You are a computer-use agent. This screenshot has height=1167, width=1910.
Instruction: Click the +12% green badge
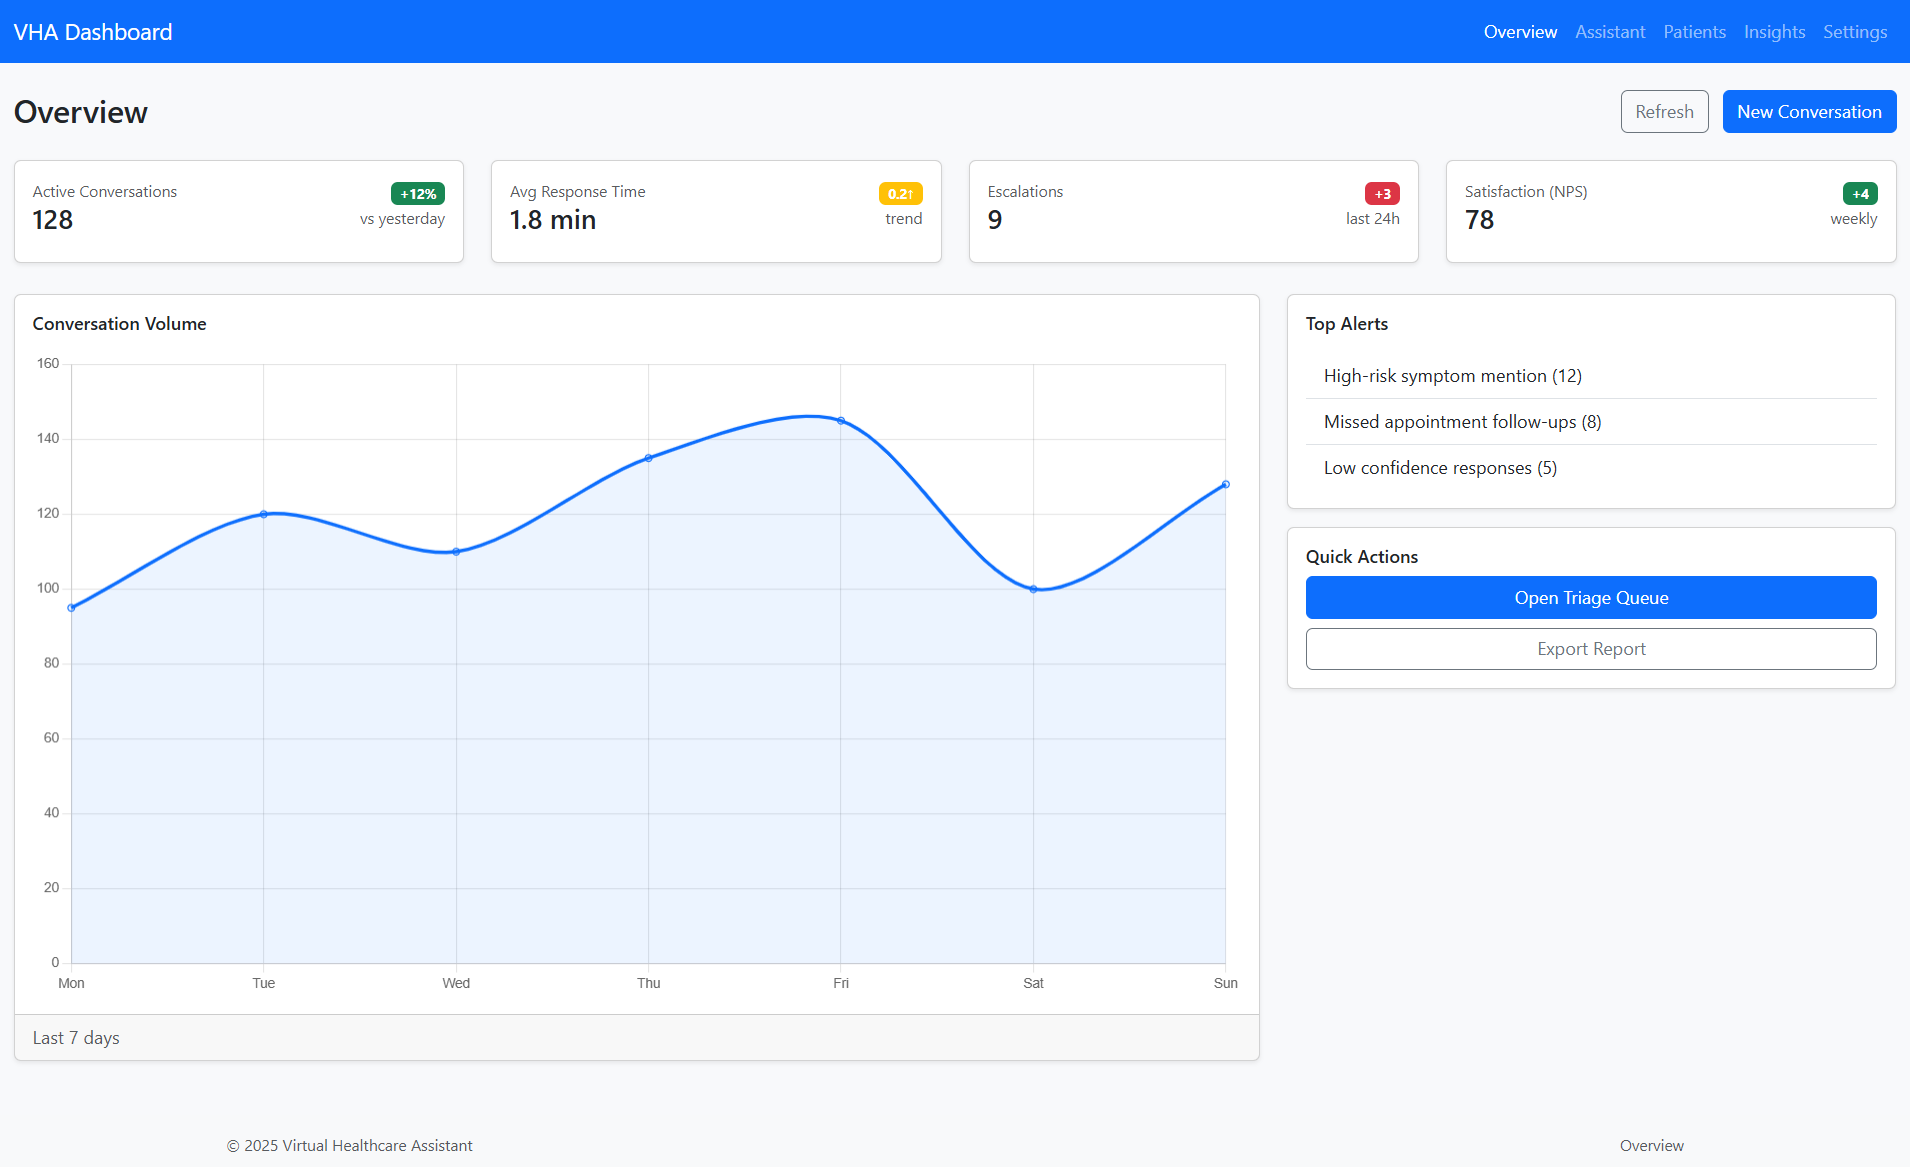coord(417,194)
